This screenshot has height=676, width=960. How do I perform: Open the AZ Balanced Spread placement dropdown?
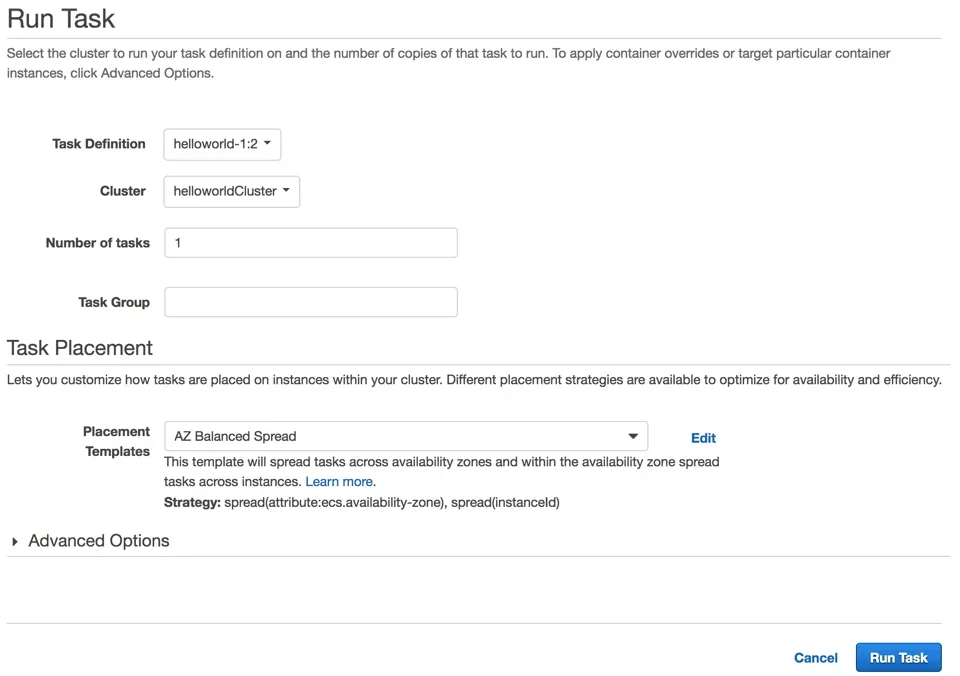tap(405, 436)
